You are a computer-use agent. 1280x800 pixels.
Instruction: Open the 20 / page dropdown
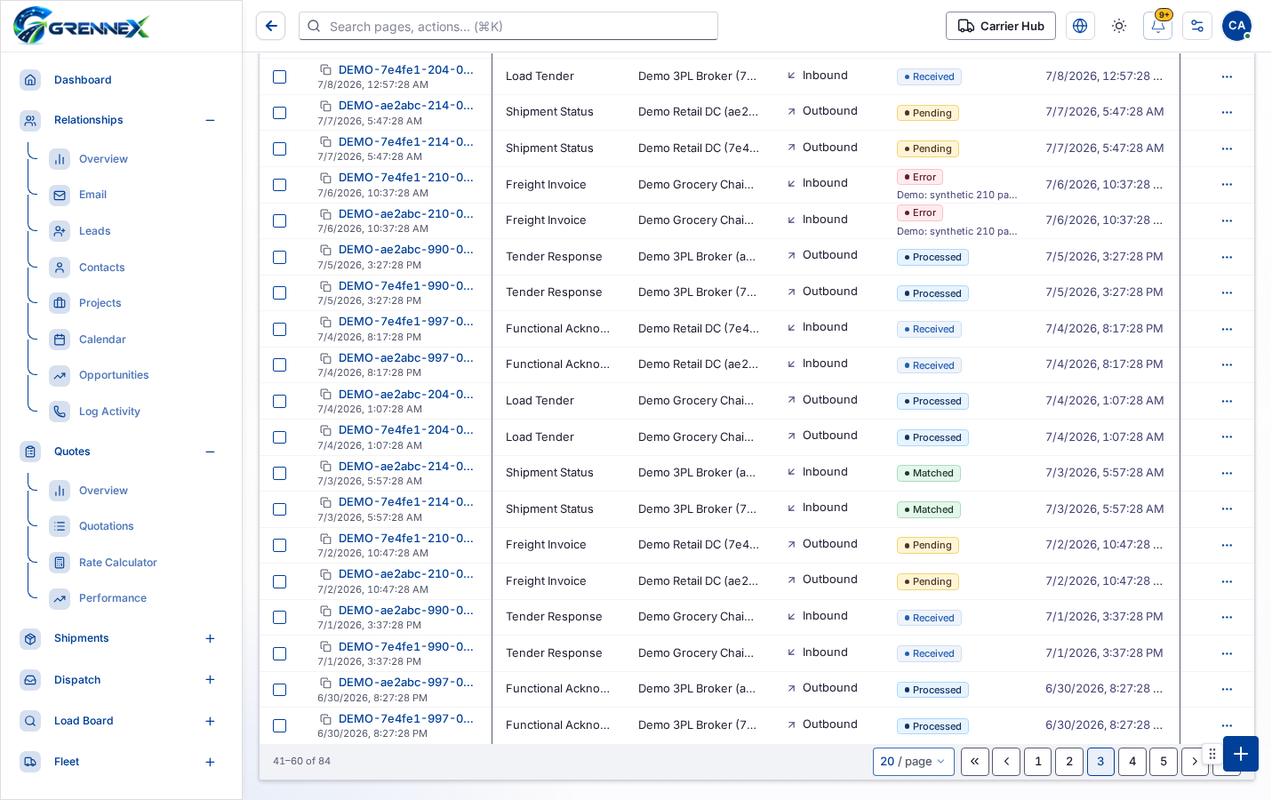click(x=913, y=762)
